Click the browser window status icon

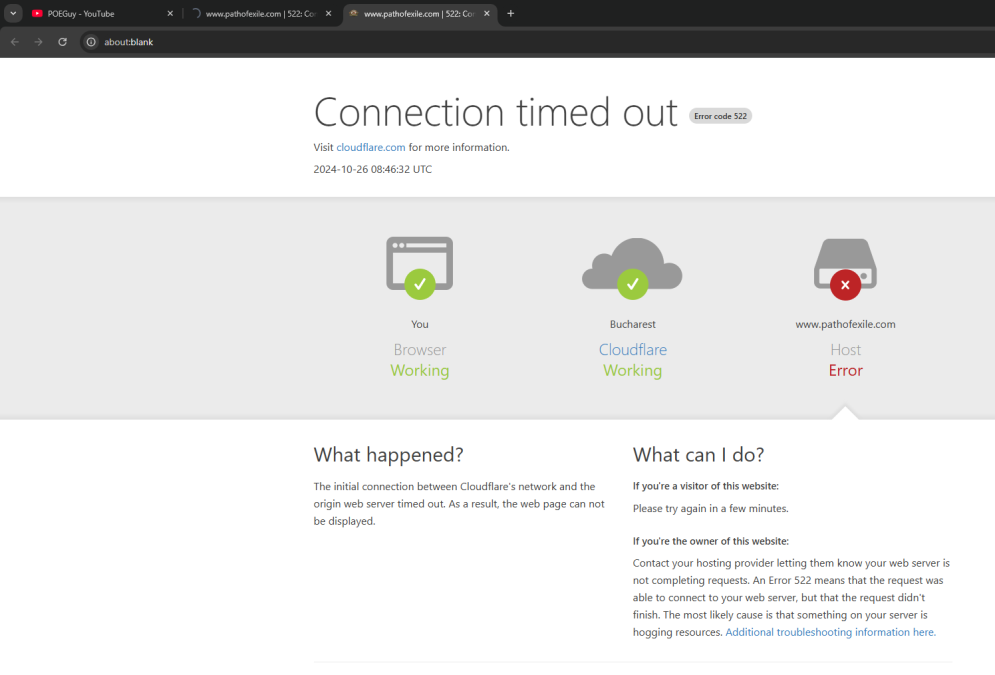tap(419, 268)
